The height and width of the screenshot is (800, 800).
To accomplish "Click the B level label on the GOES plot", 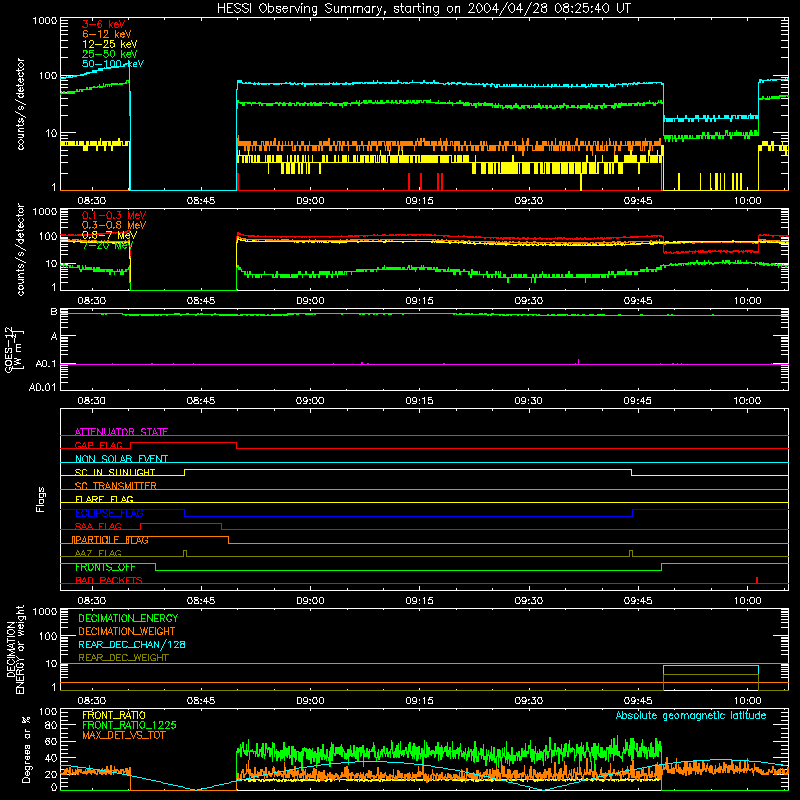I will click(x=54, y=312).
